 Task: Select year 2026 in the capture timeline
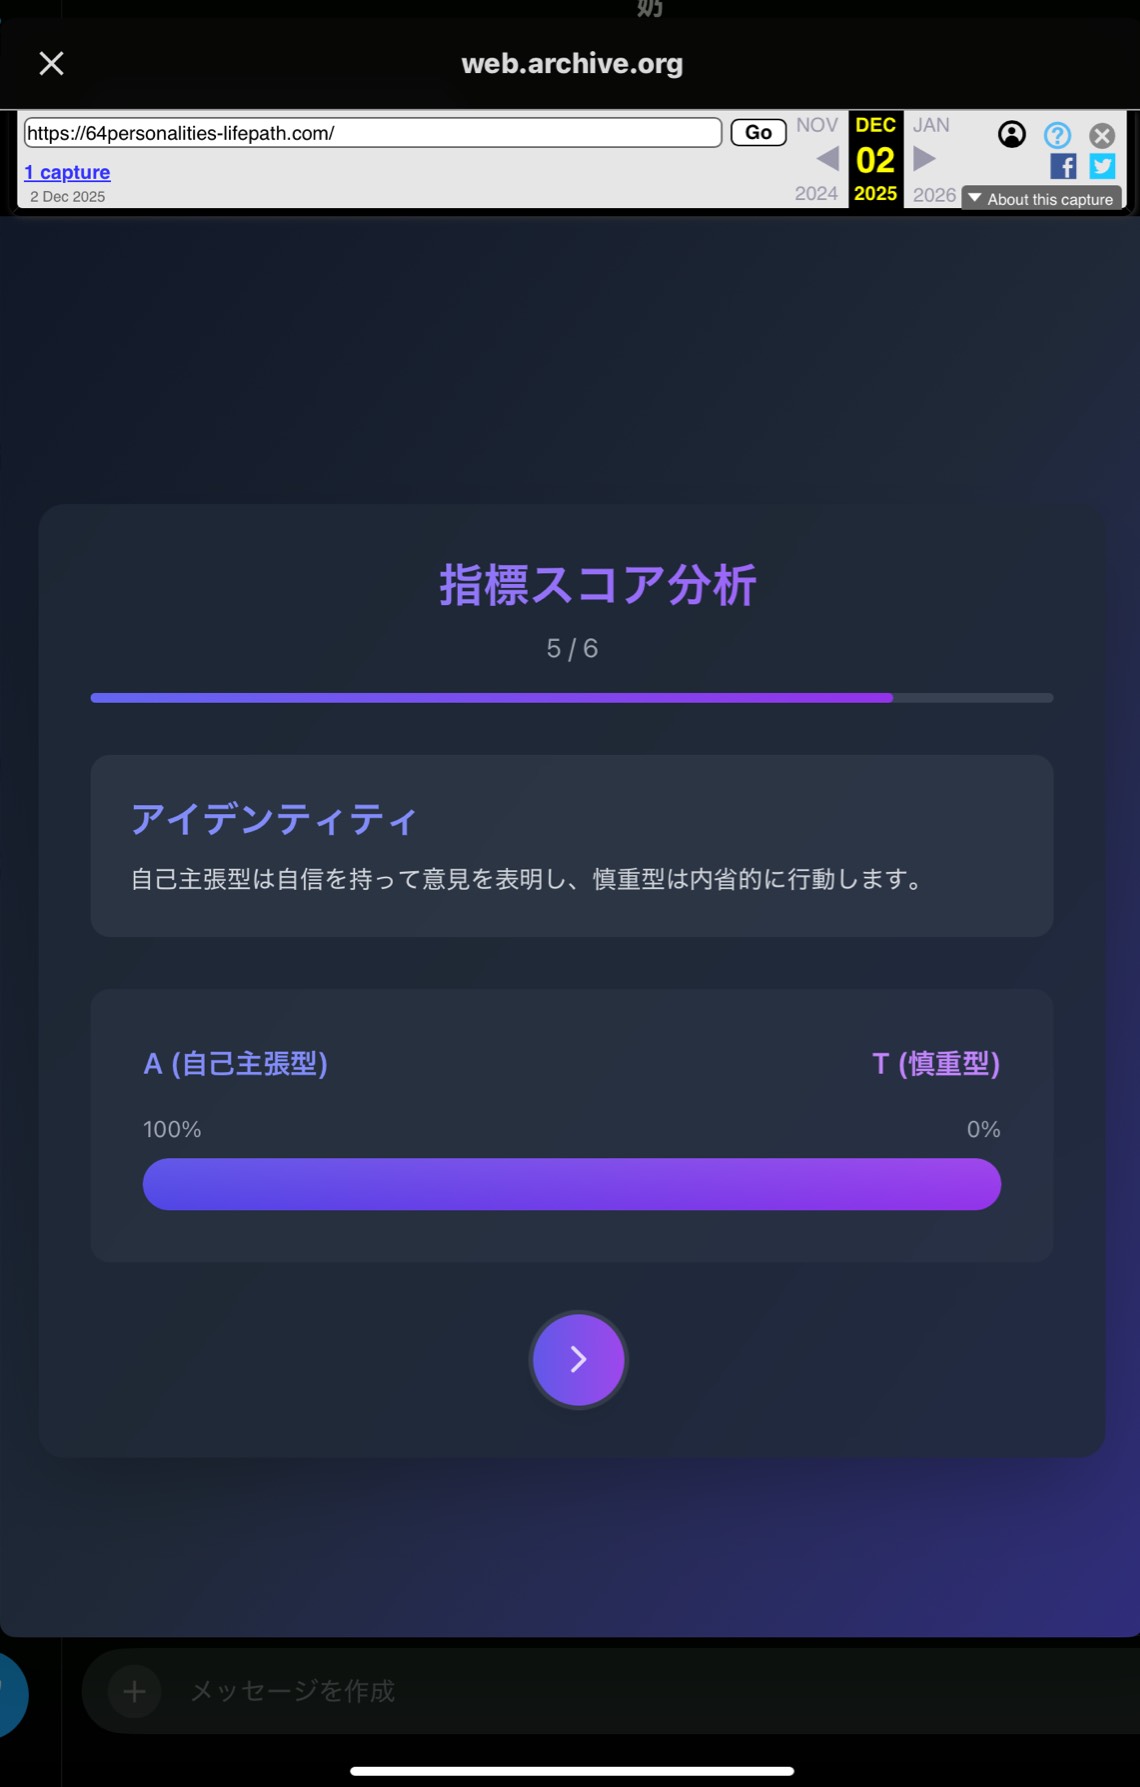(931, 195)
